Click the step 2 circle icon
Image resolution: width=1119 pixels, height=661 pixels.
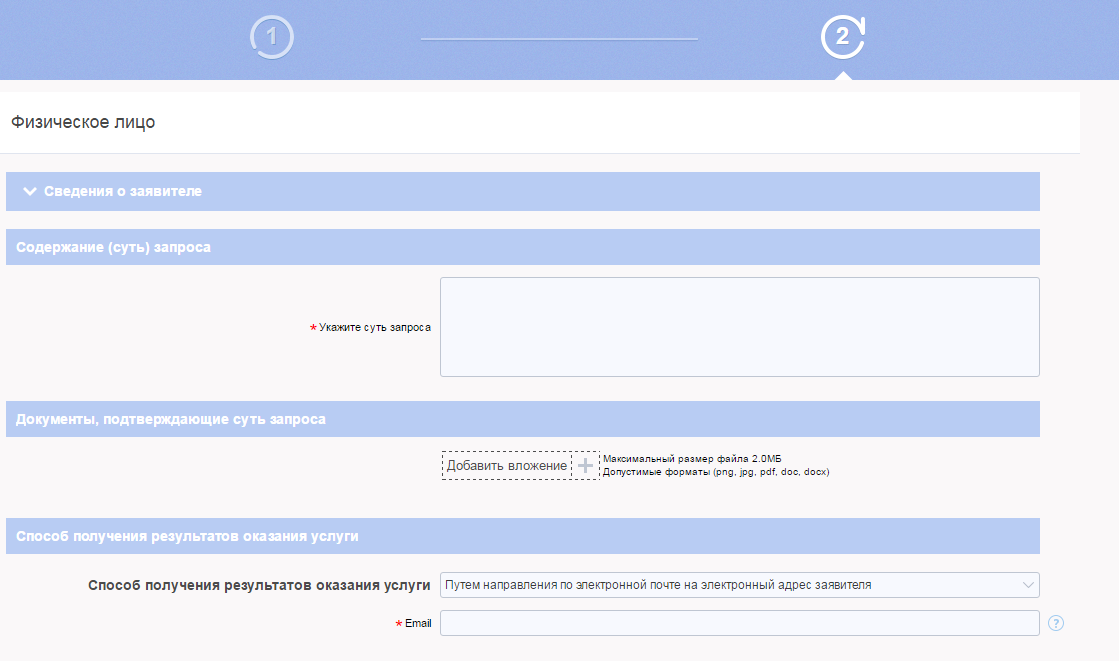842,38
